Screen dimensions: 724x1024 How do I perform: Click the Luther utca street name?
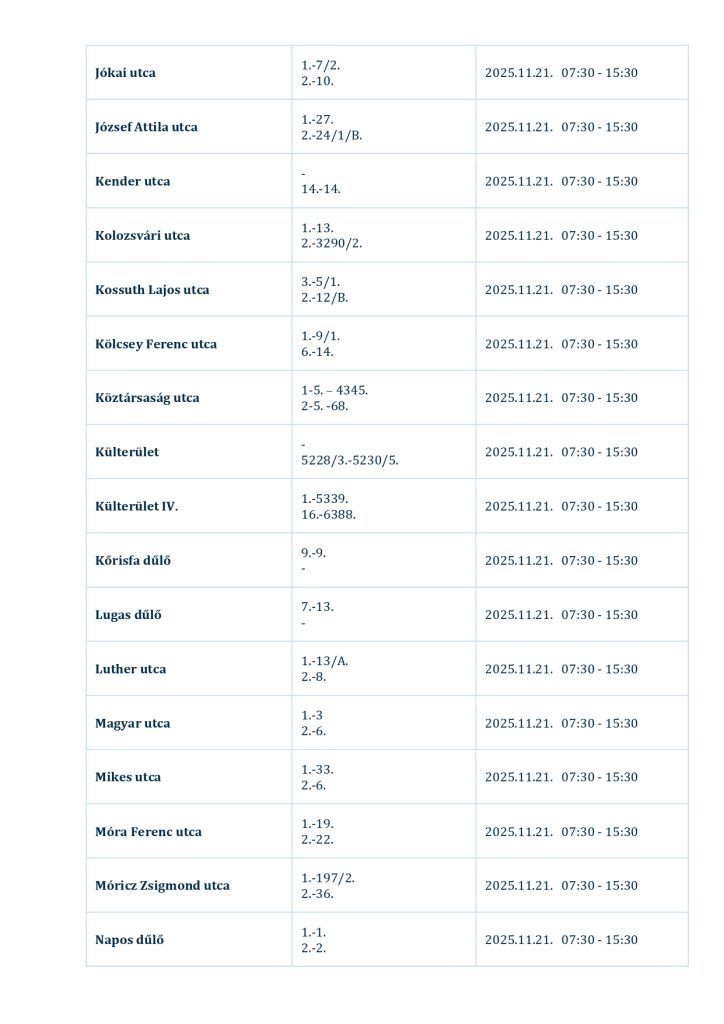[x=130, y=669]
